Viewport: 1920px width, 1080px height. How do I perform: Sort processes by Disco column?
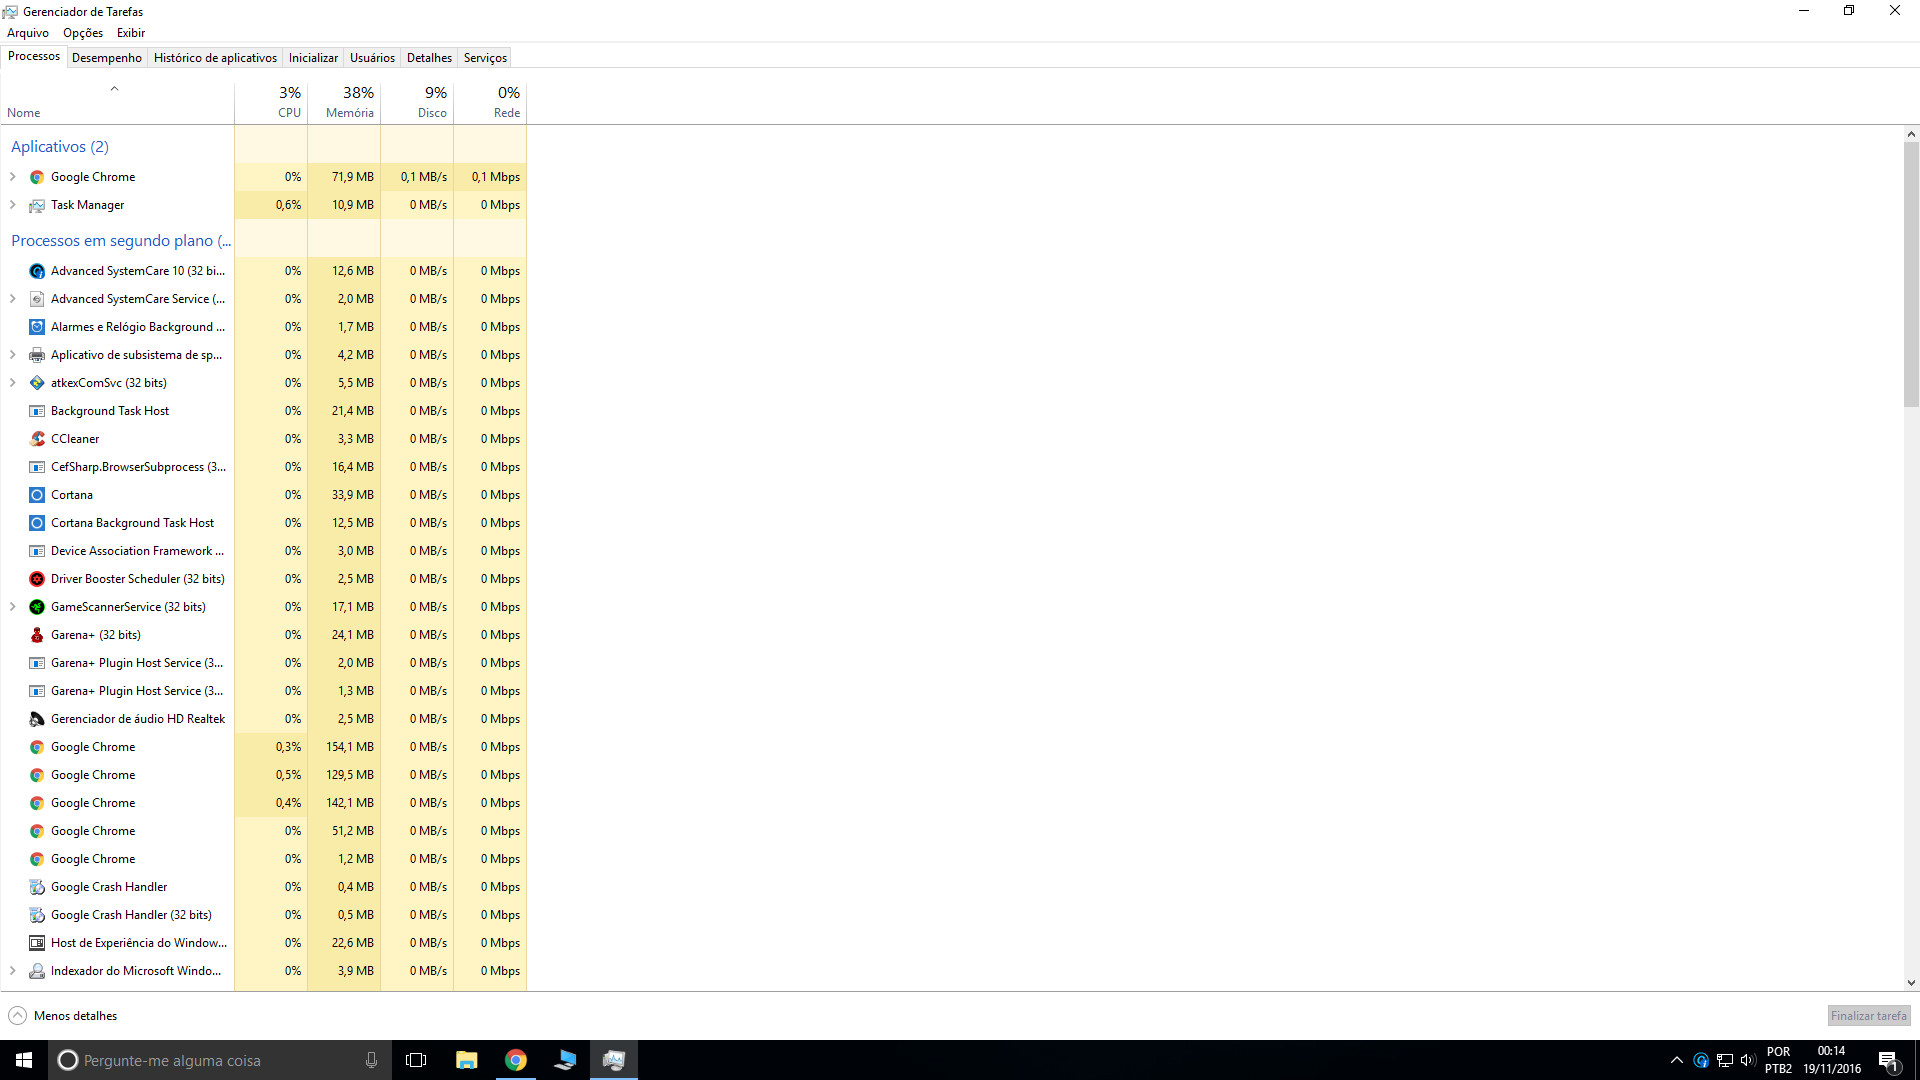click(x=417, y=102)
